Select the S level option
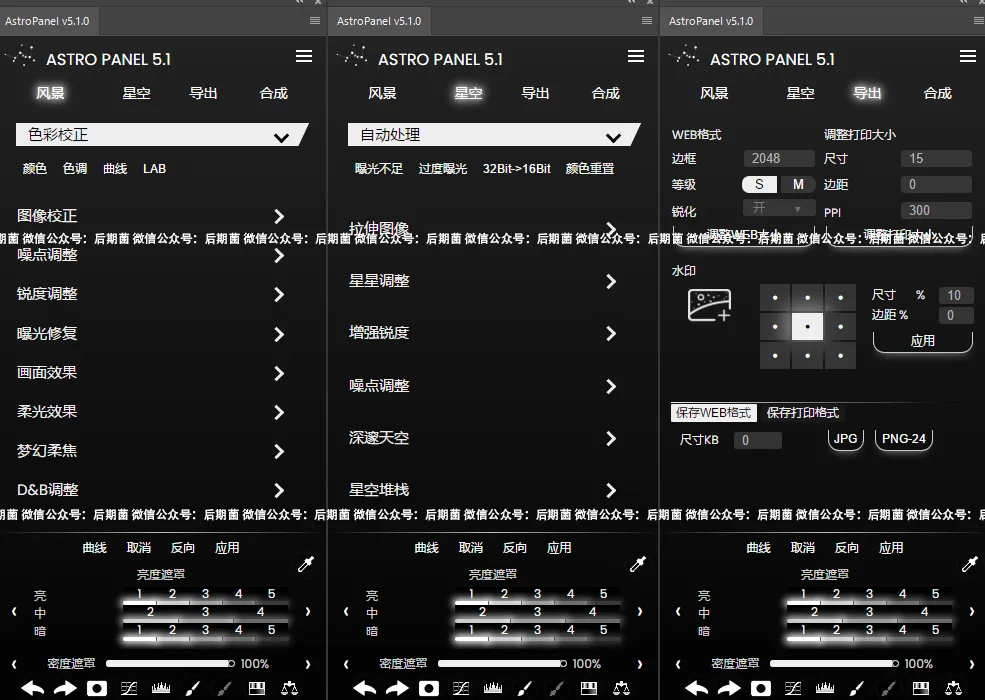 759,184
